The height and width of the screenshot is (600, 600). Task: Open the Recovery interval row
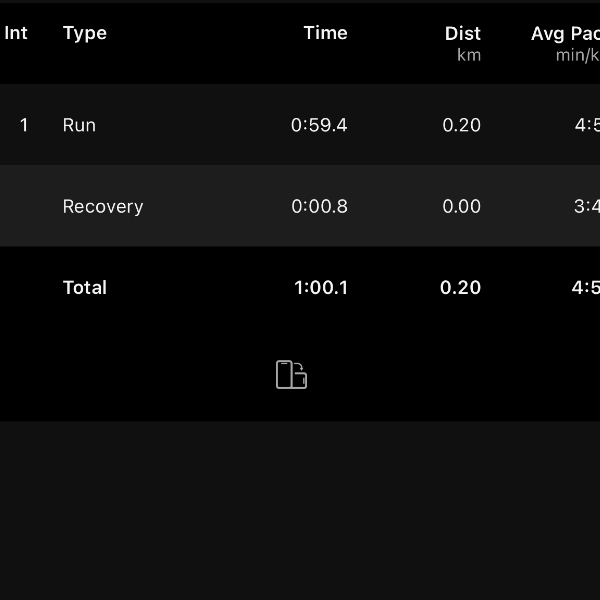(300, 206)
